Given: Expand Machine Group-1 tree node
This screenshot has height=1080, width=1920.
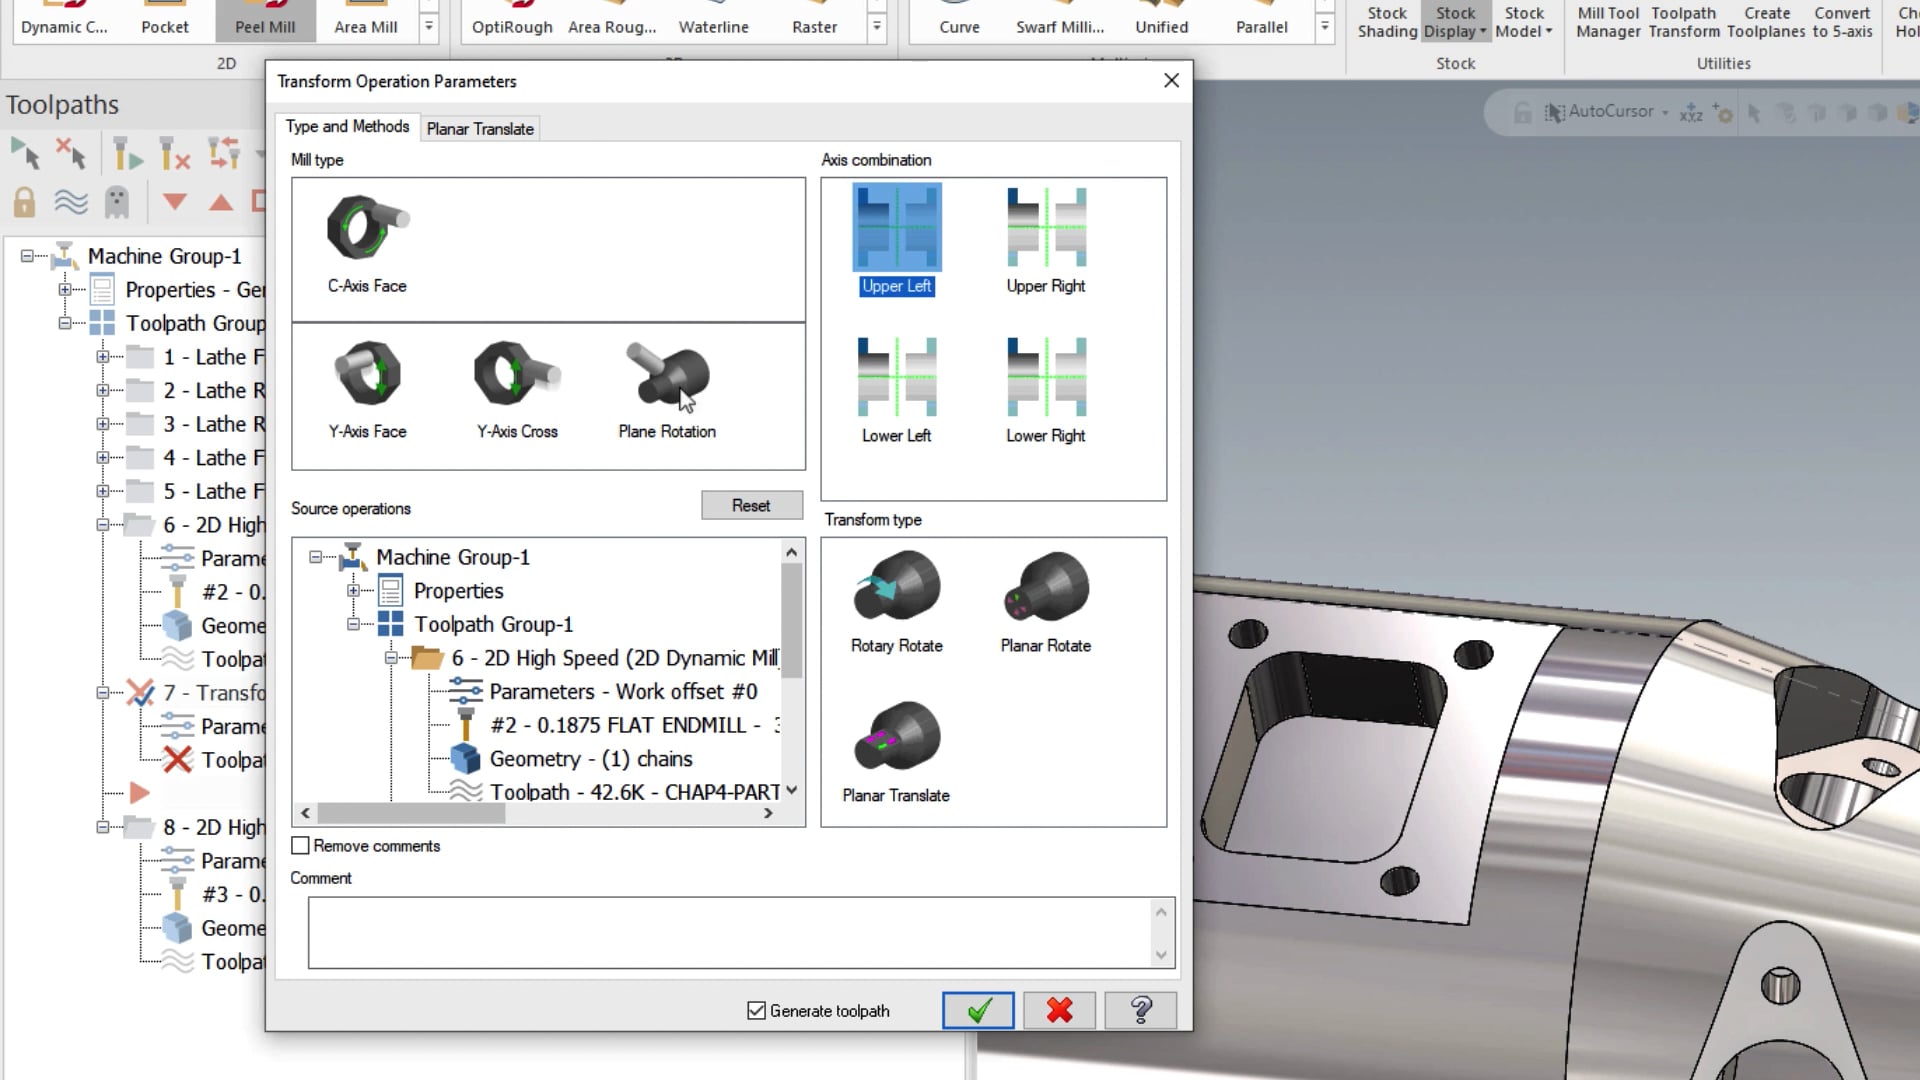Looking at the screenshot, I should [x=26, y=256].
